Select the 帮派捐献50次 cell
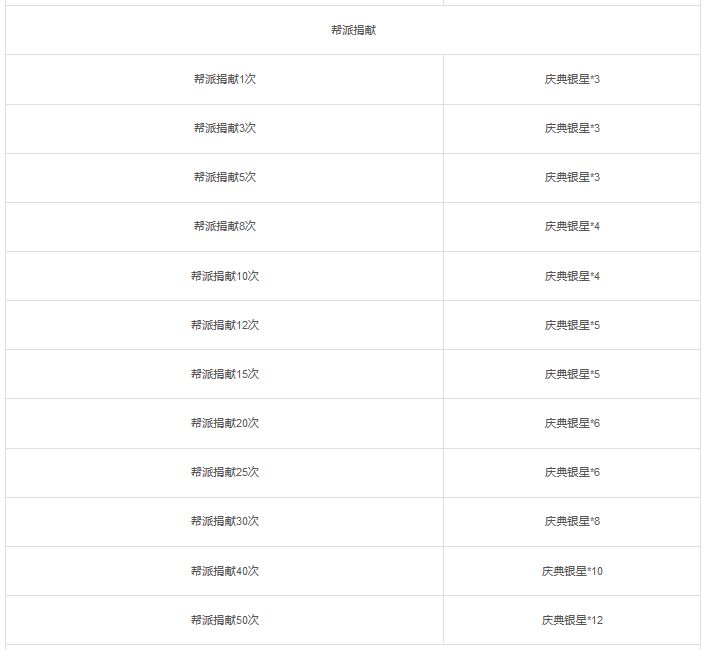The width and height of the screenshot is (705, 650). 224,620
